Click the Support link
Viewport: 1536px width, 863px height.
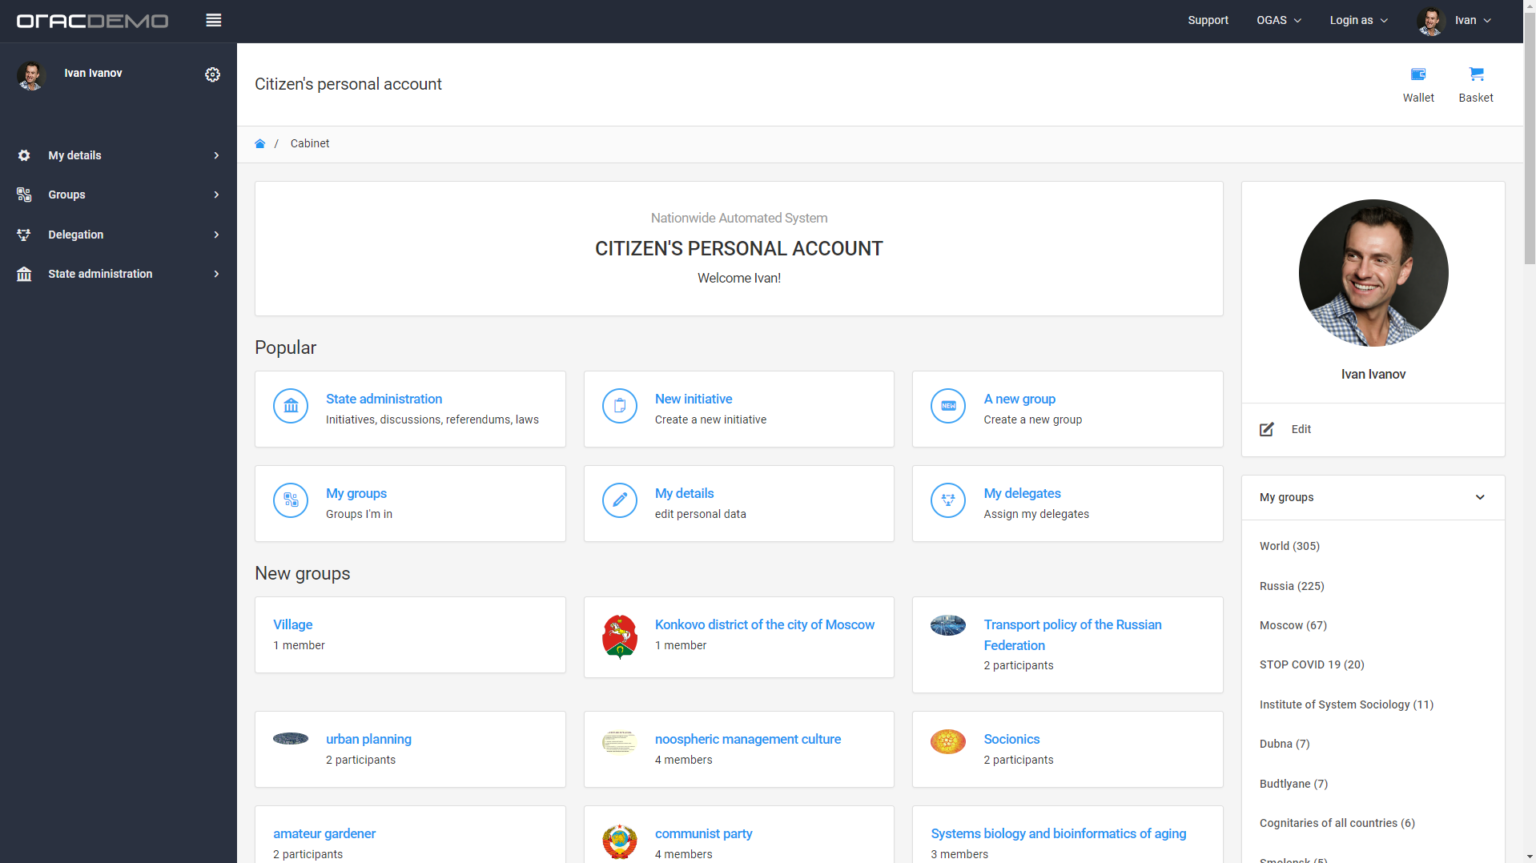tap(1208, 20)
